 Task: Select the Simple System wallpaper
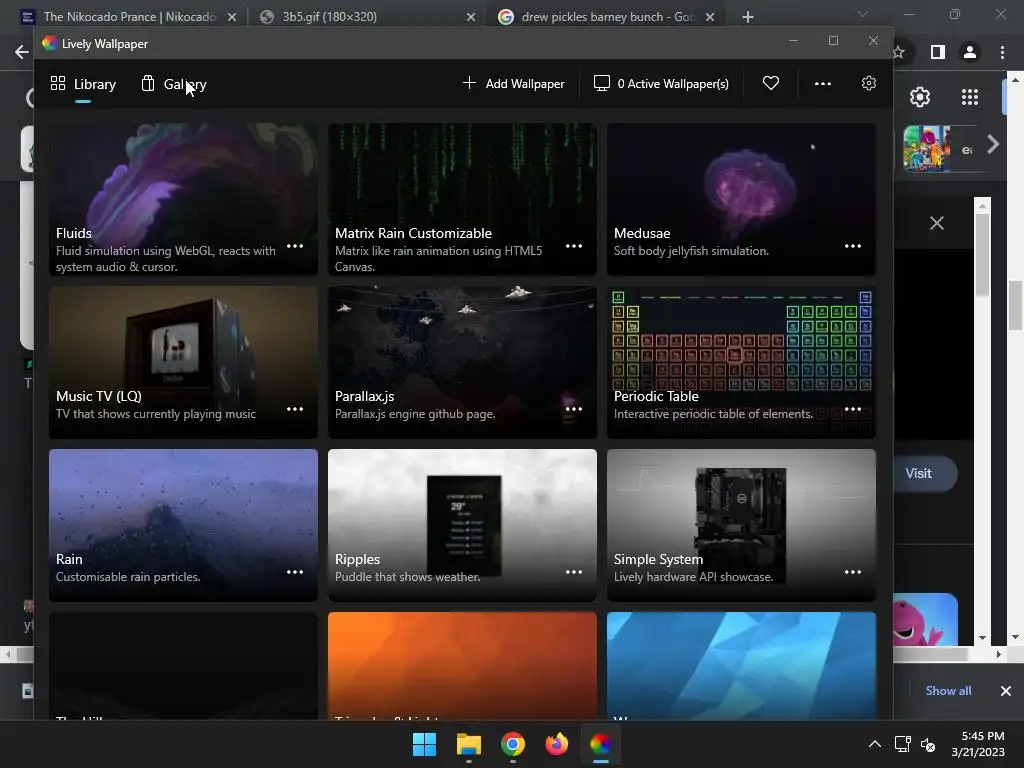click(741, 524)
